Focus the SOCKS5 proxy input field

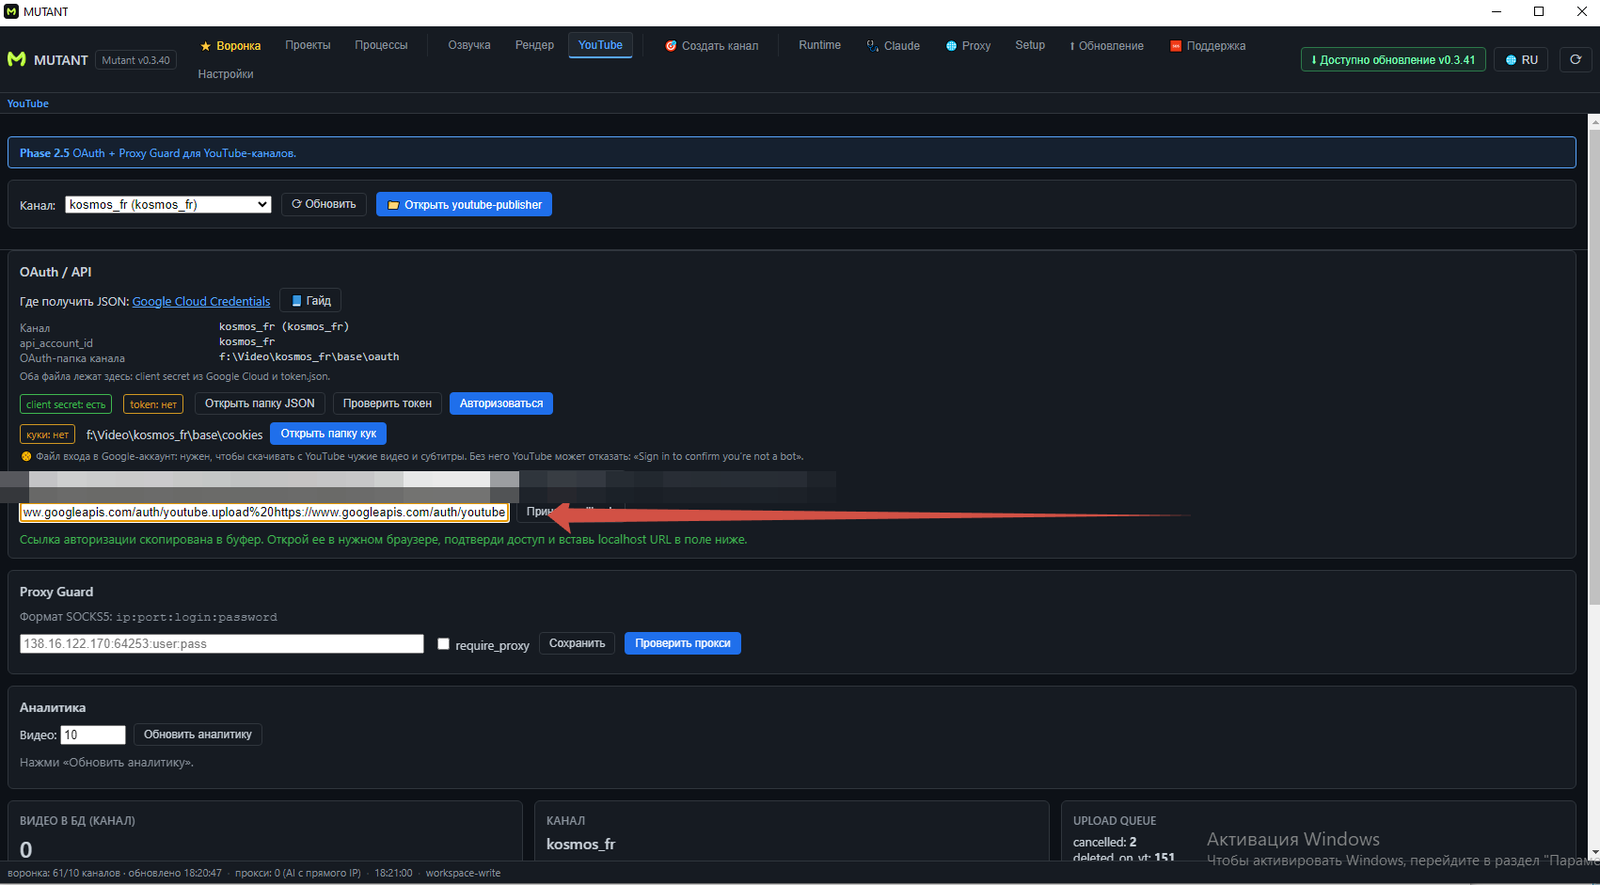coord(222,644)
